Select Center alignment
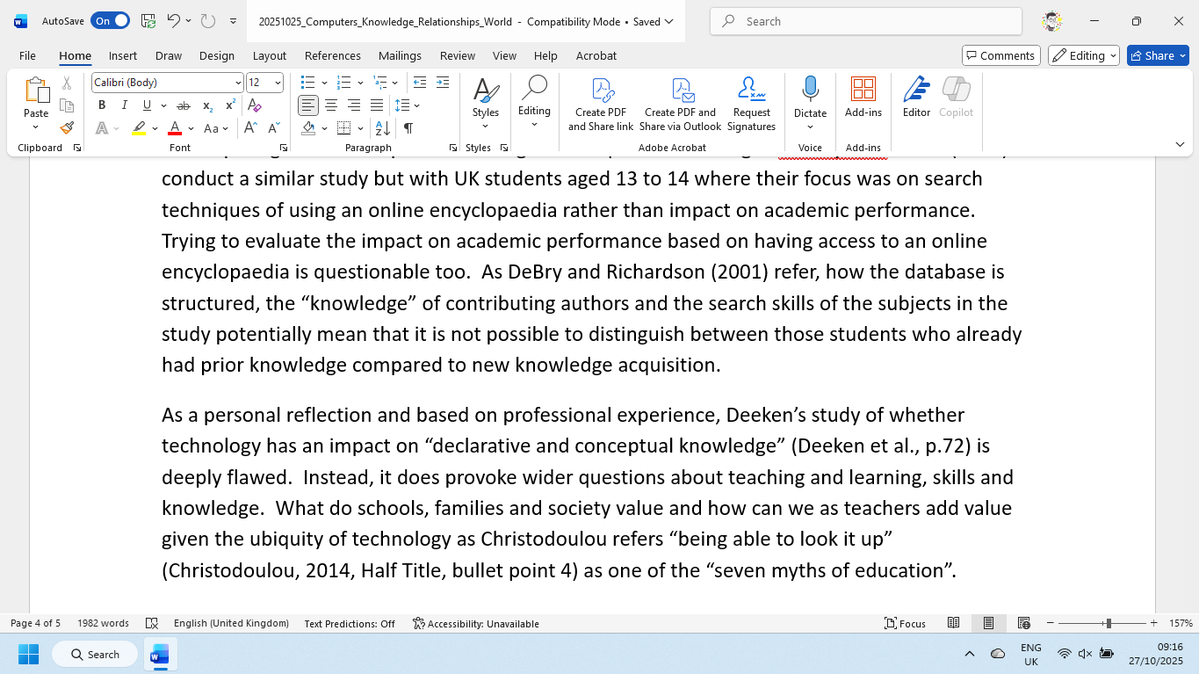This screenshot has width=1199, height=674. click(331, 106)
